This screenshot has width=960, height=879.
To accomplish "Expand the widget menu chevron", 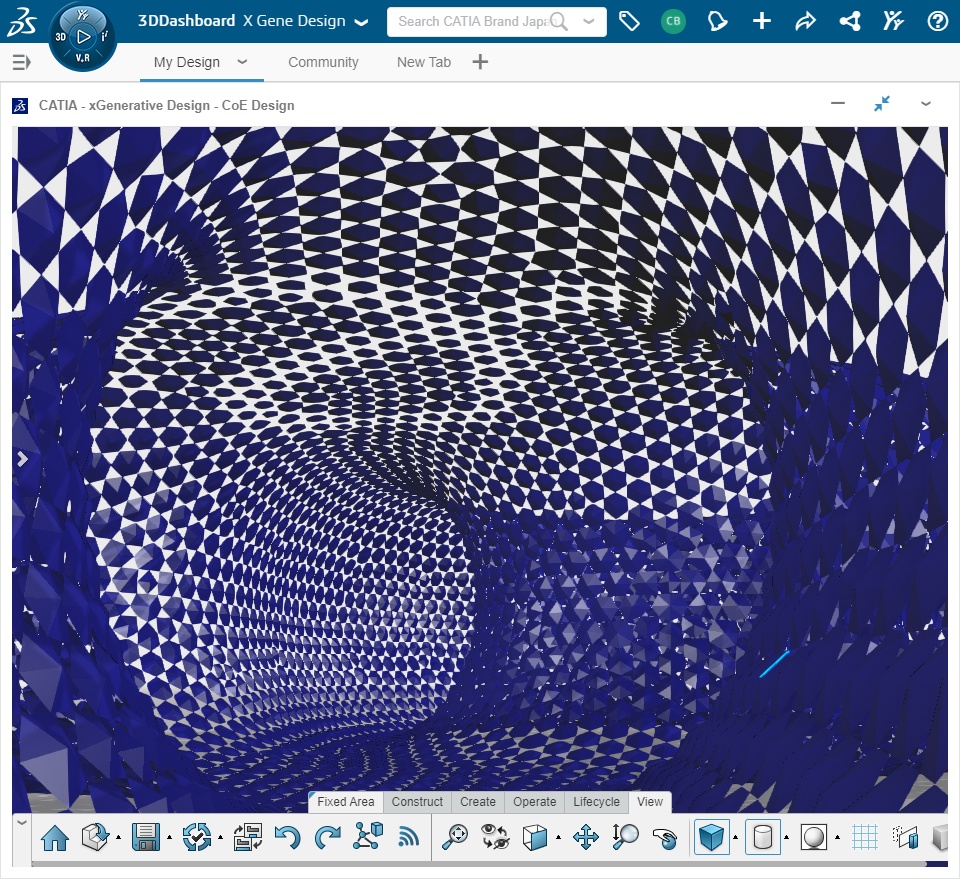I will (x=925, y=104).
